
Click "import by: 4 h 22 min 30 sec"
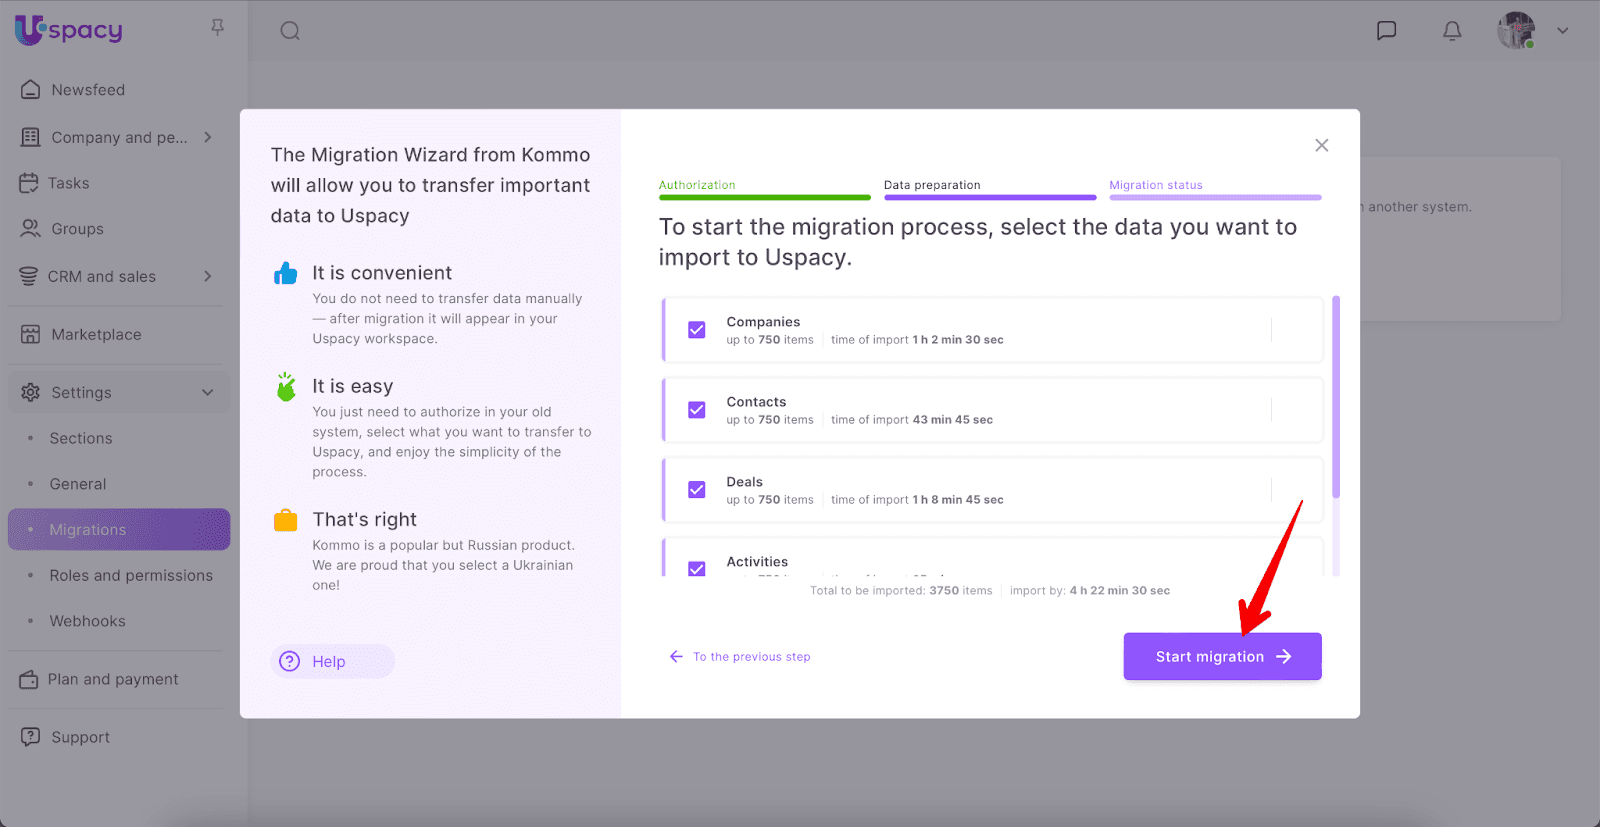1090,591
